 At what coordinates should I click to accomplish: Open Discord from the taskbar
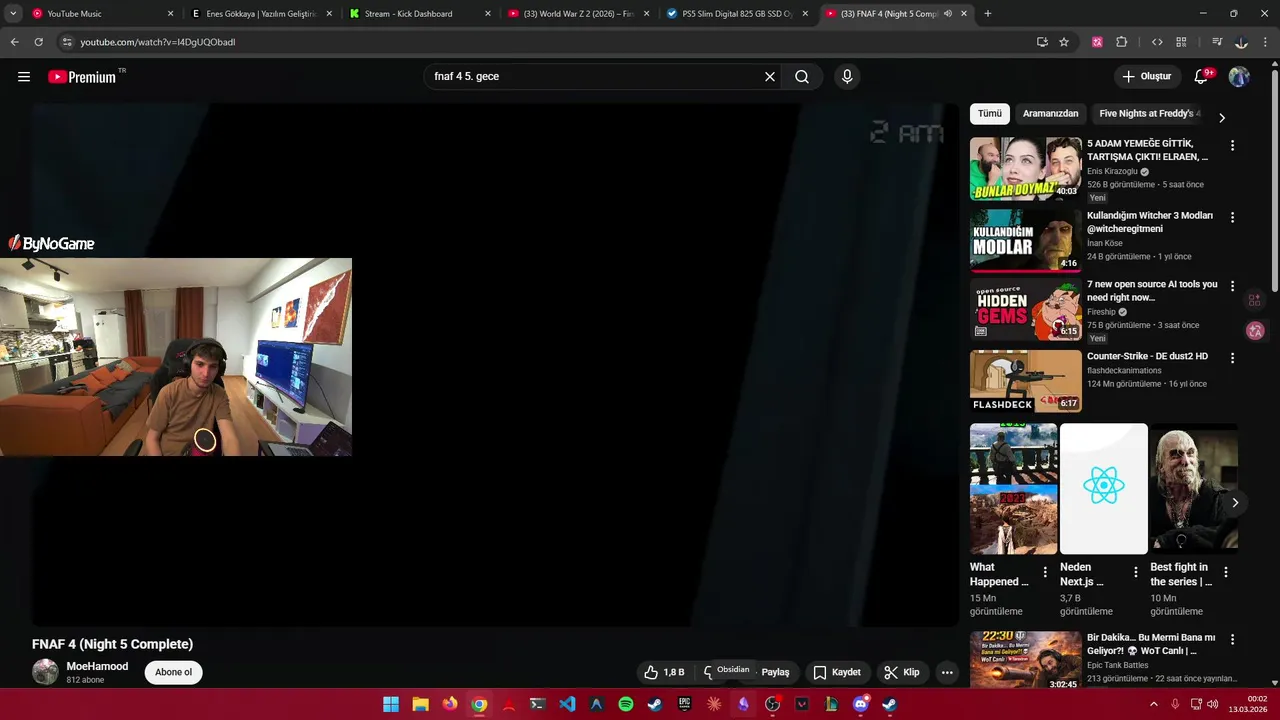tap(860, 704)
